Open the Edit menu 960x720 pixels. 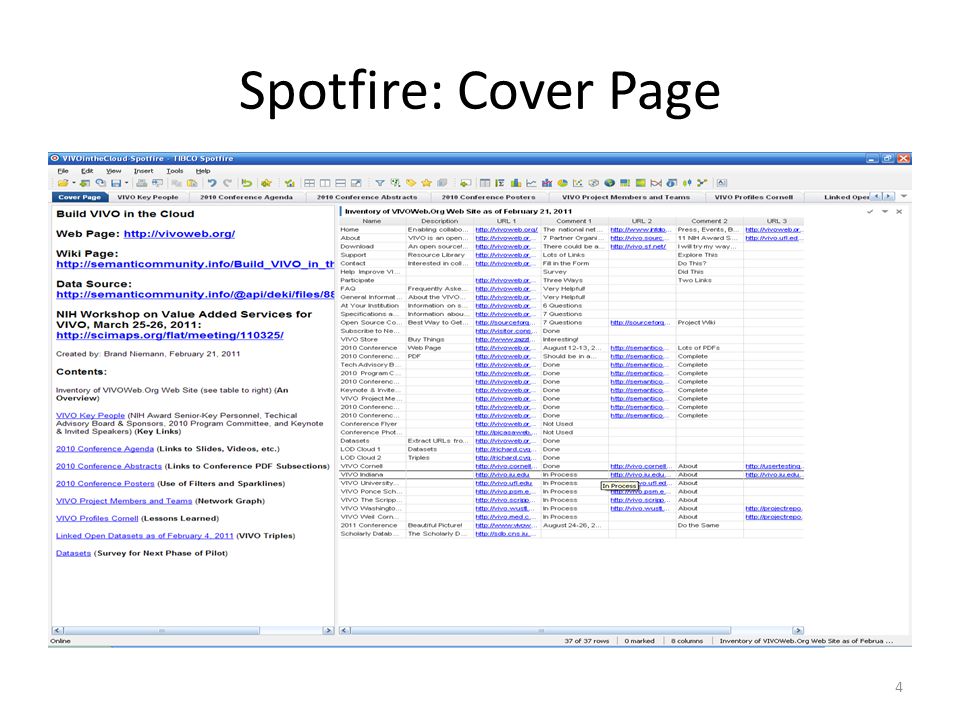click(x=88, y=171)
